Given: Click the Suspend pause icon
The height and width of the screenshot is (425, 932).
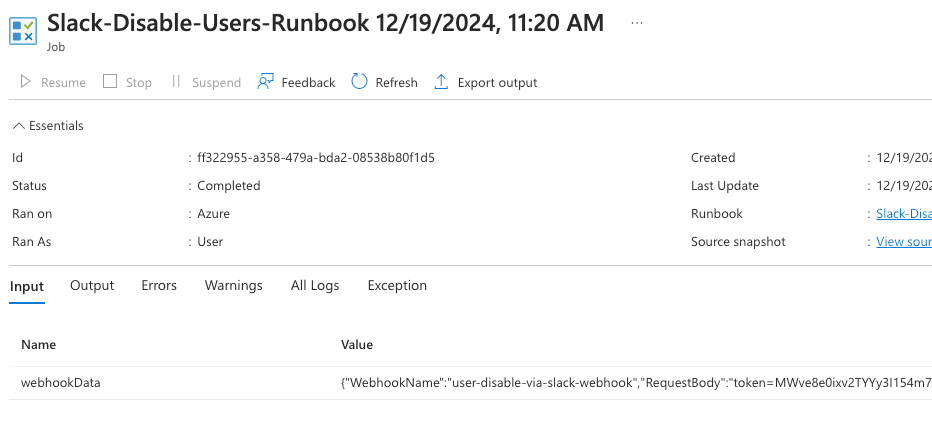Looking at the screenshot, I should (x=176, y=81).
